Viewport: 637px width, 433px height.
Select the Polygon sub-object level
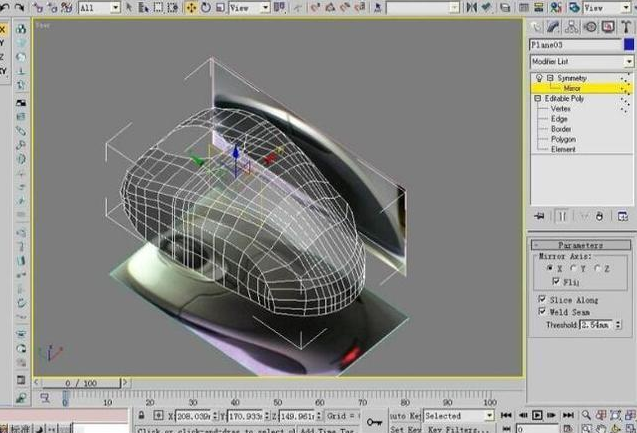pos(563,139)
